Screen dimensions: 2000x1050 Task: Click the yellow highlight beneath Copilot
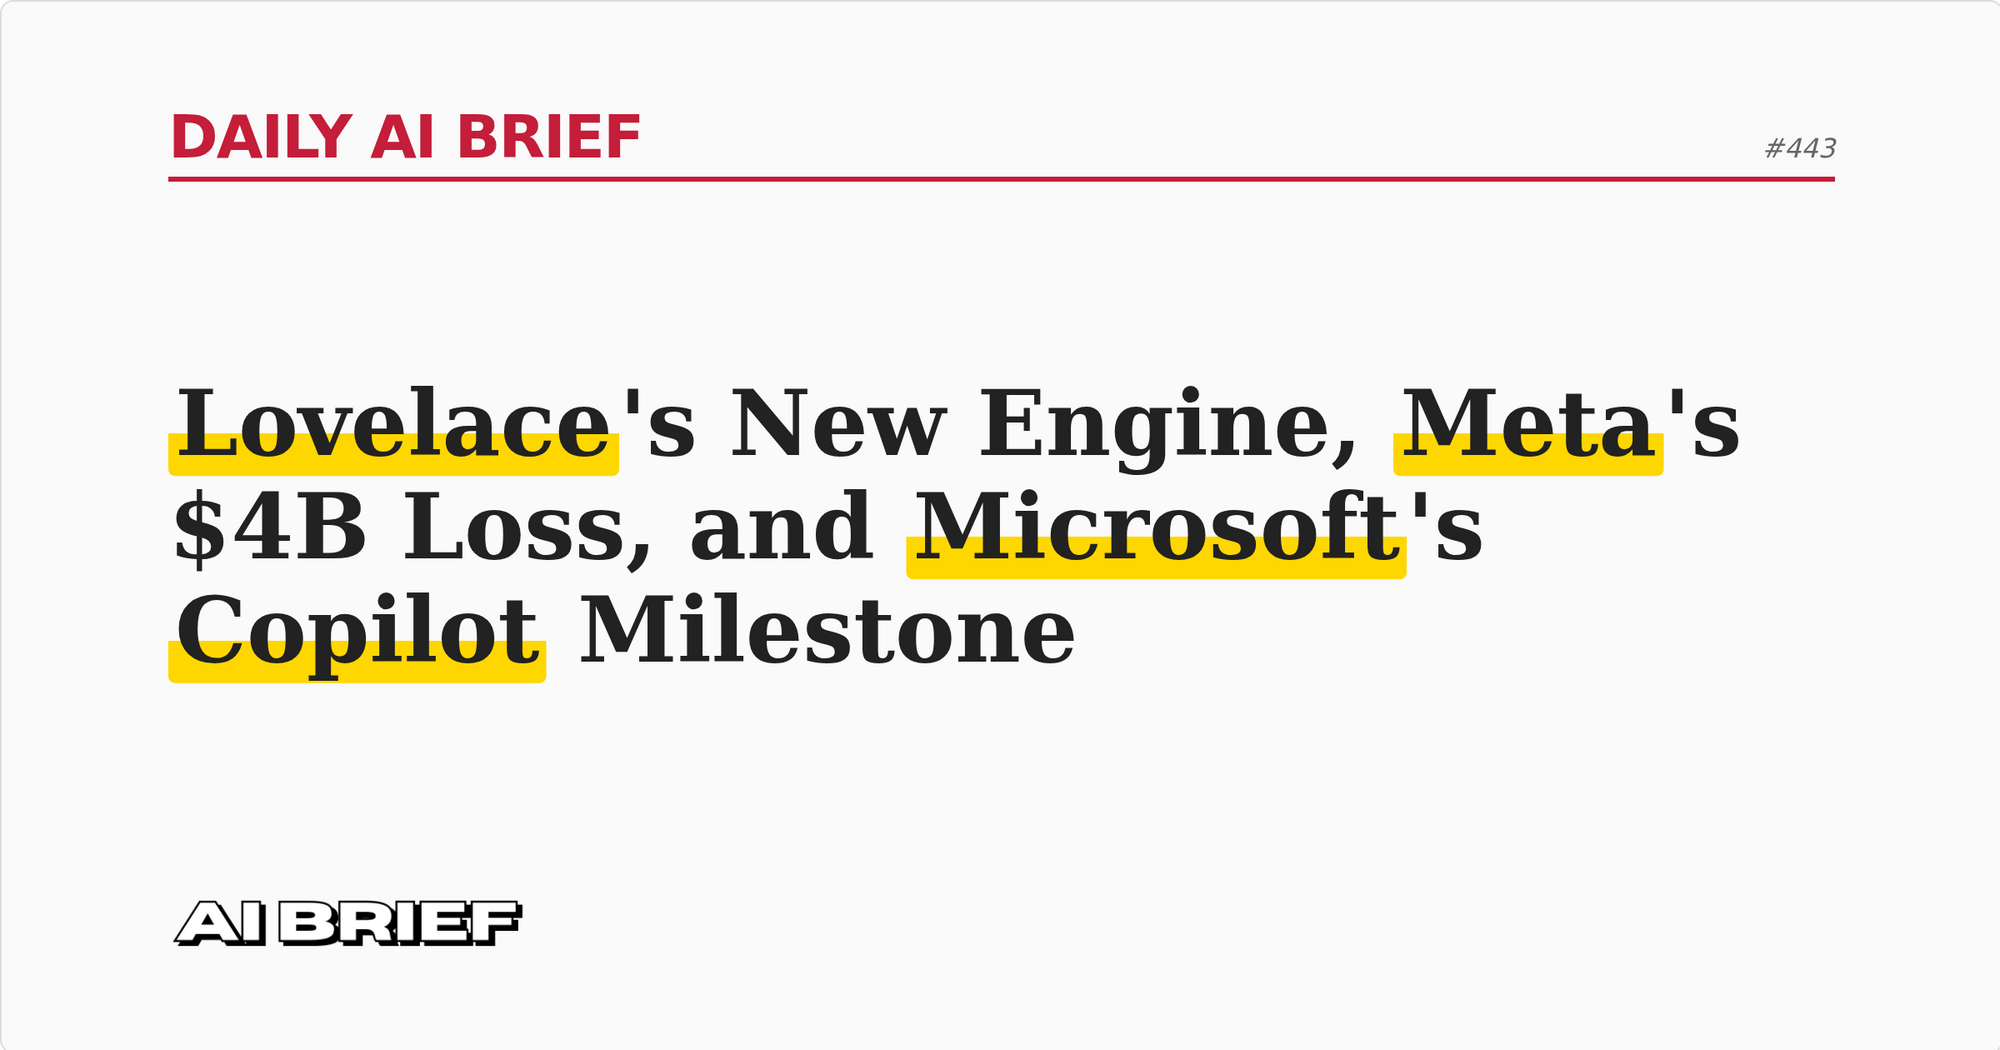pos(357,670)
